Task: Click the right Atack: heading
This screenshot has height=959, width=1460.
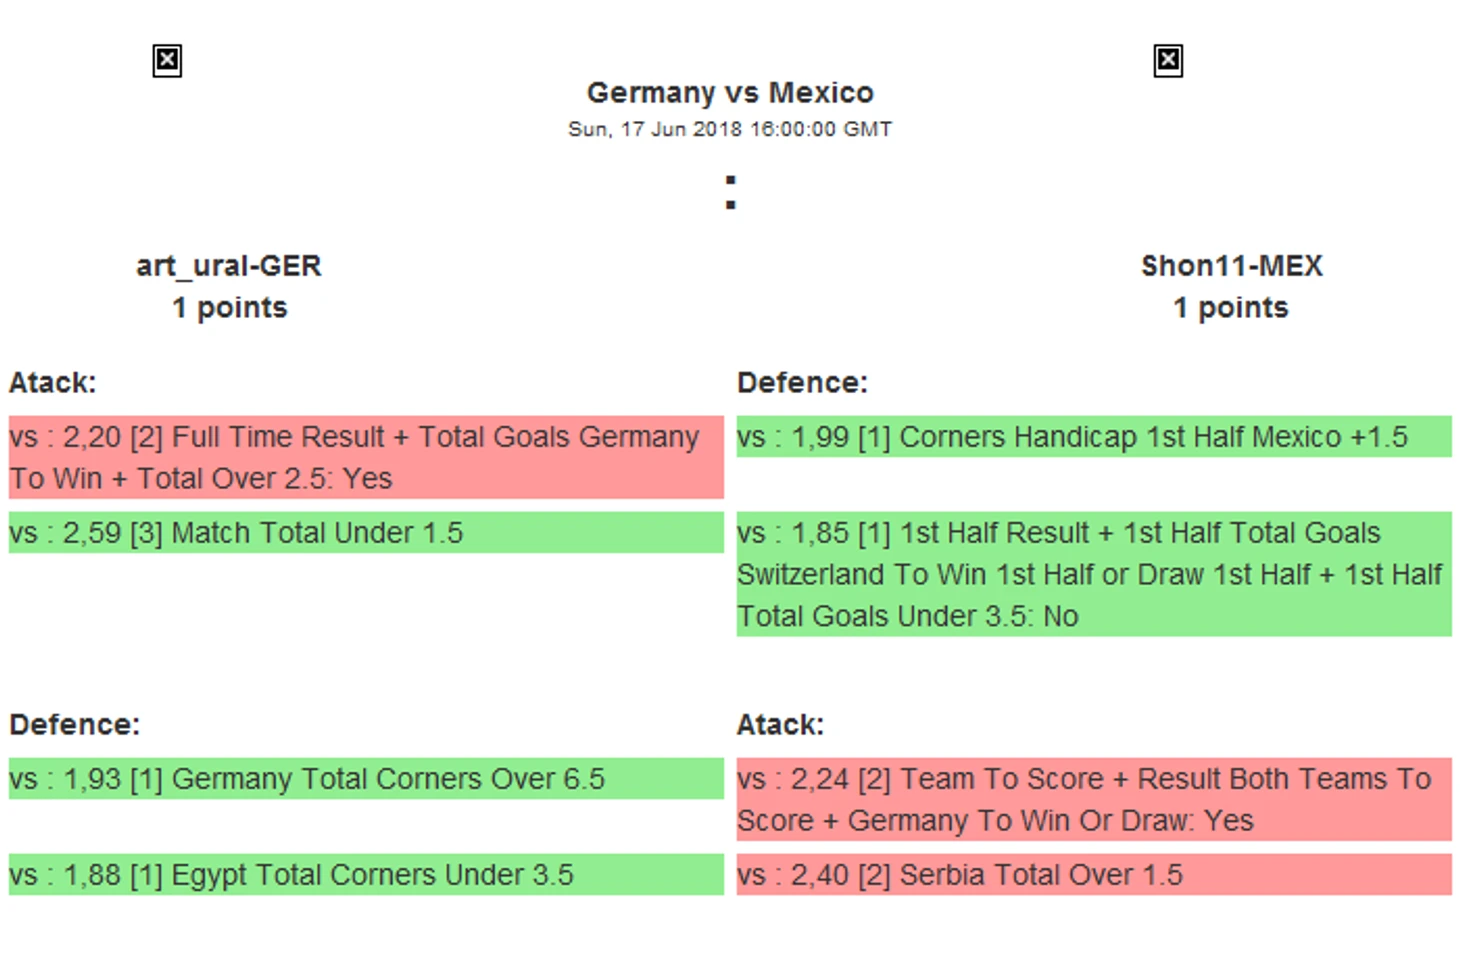Action: pos(780,725)
